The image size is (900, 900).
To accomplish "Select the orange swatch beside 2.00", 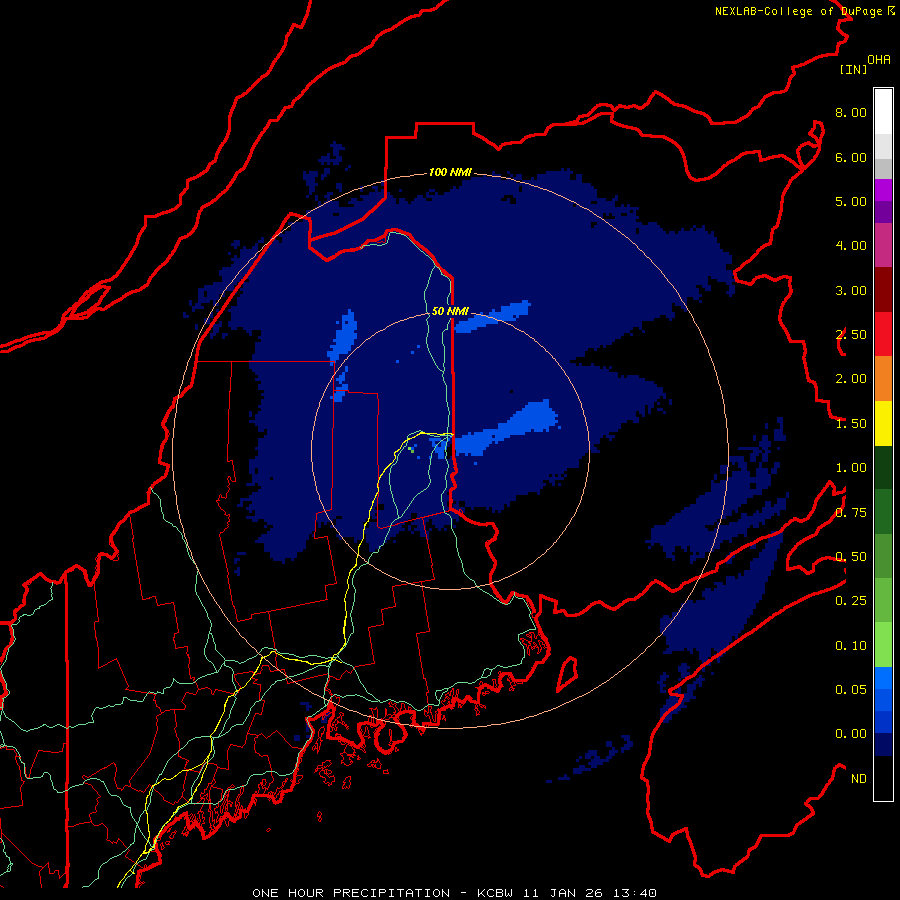I will click(883, 379).
